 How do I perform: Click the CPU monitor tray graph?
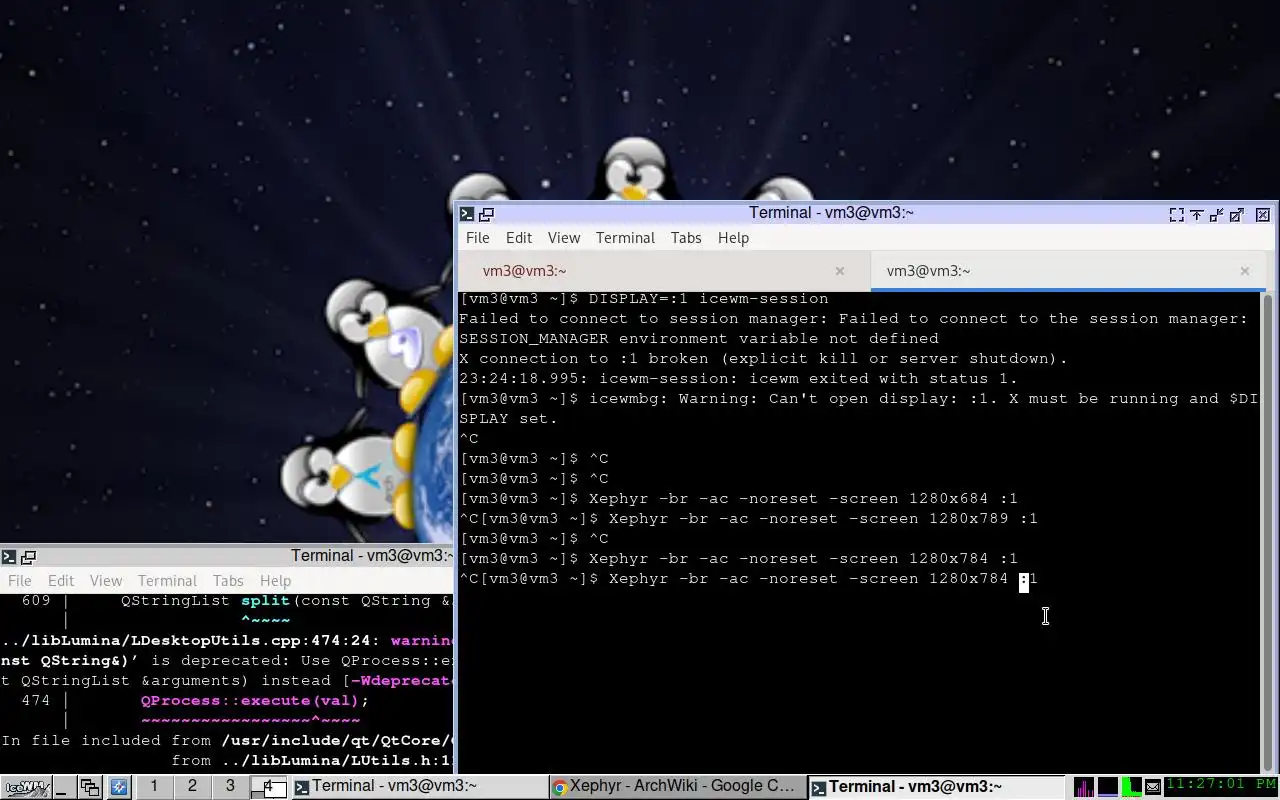pos(1084,787)
